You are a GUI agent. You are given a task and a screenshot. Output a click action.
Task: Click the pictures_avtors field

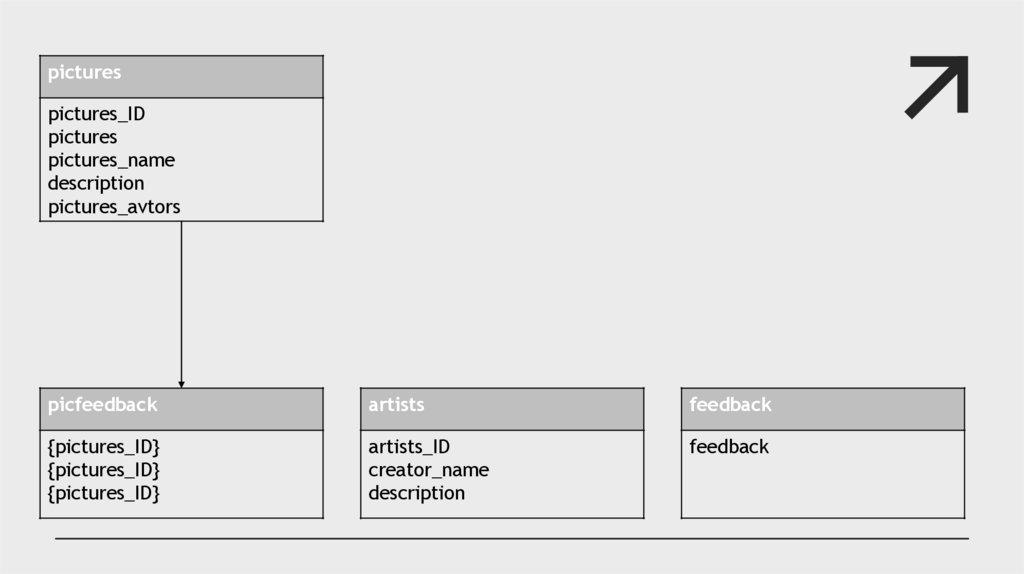tap(114, 207)
